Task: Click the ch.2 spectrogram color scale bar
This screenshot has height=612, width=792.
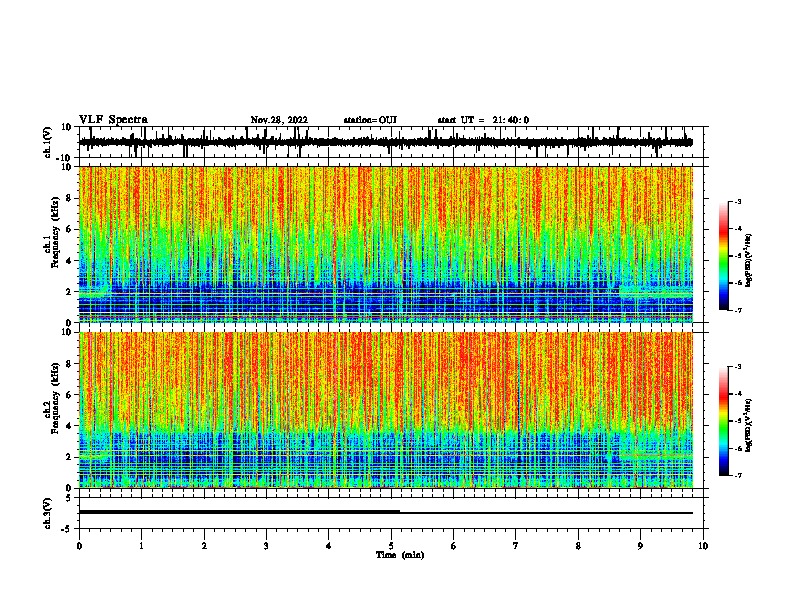Action: point(723,421)
